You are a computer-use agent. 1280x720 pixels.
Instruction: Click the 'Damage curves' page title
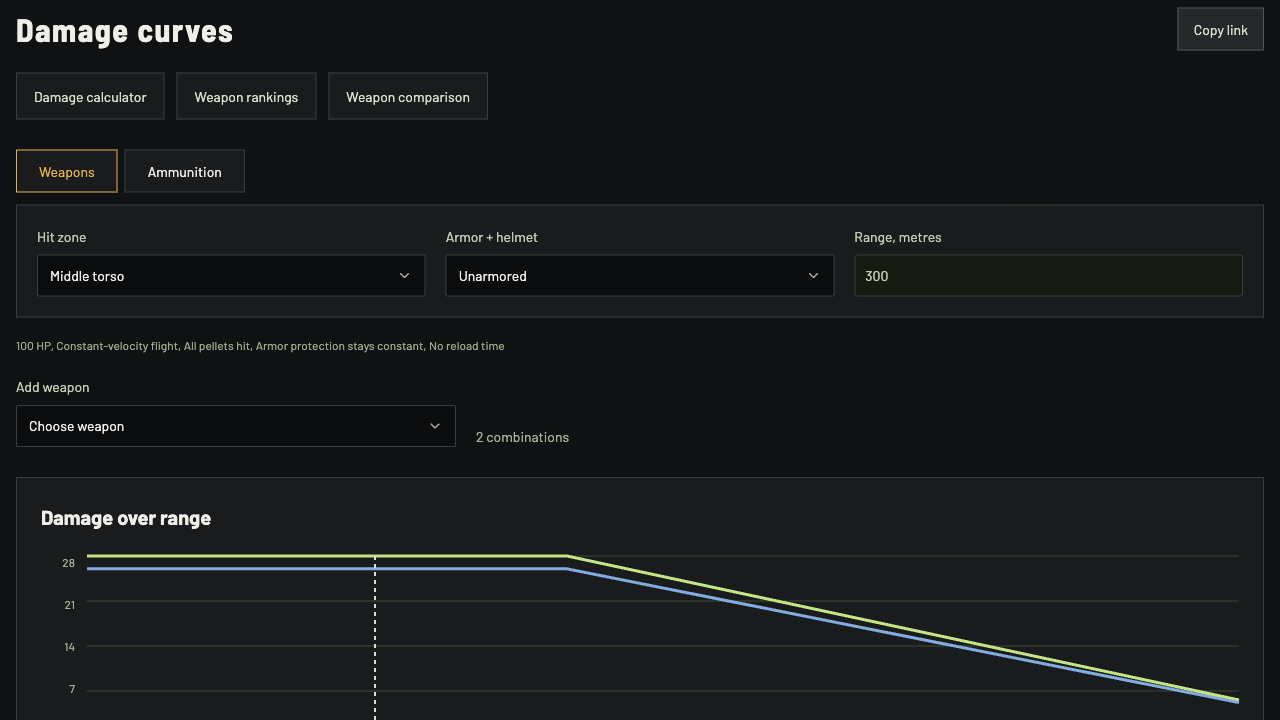point(125,31)
